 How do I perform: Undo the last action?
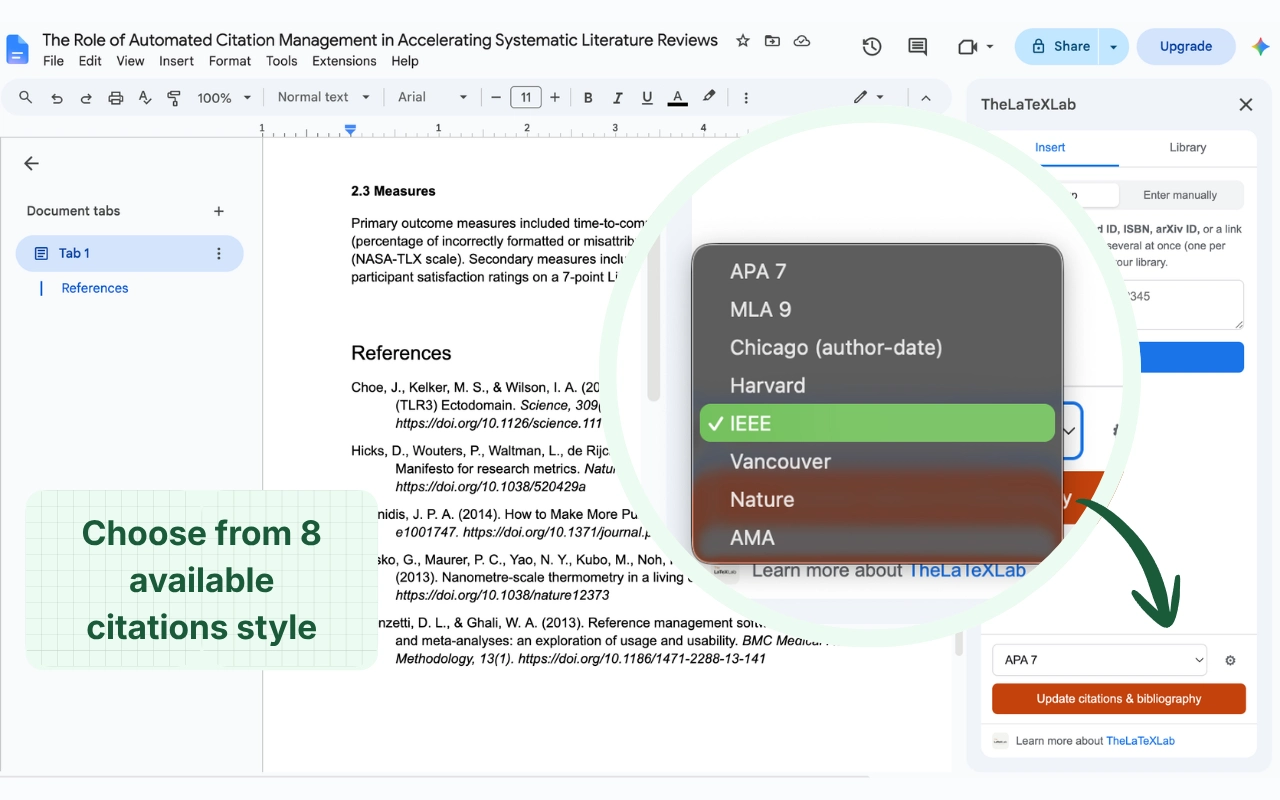coord(57,97)
